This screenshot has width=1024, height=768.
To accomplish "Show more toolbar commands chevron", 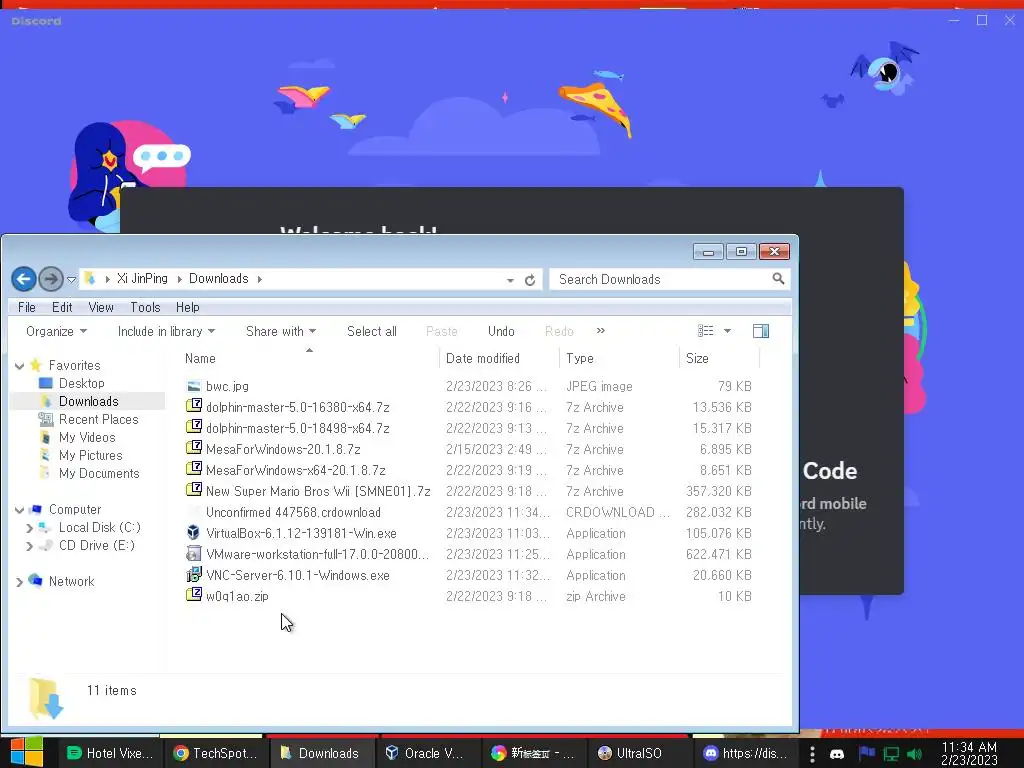I will click(x=601, y=330).
